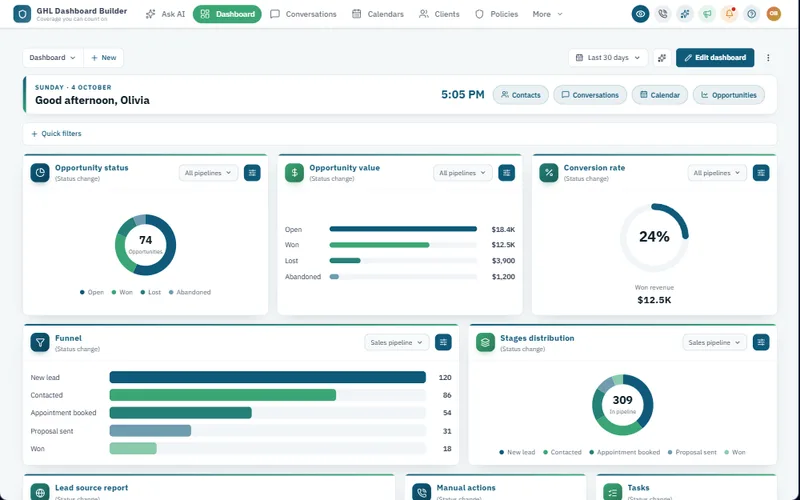This screenshot has height=500, width=800.
Task: Click the help question mark icon
Action: pos(752,14)
